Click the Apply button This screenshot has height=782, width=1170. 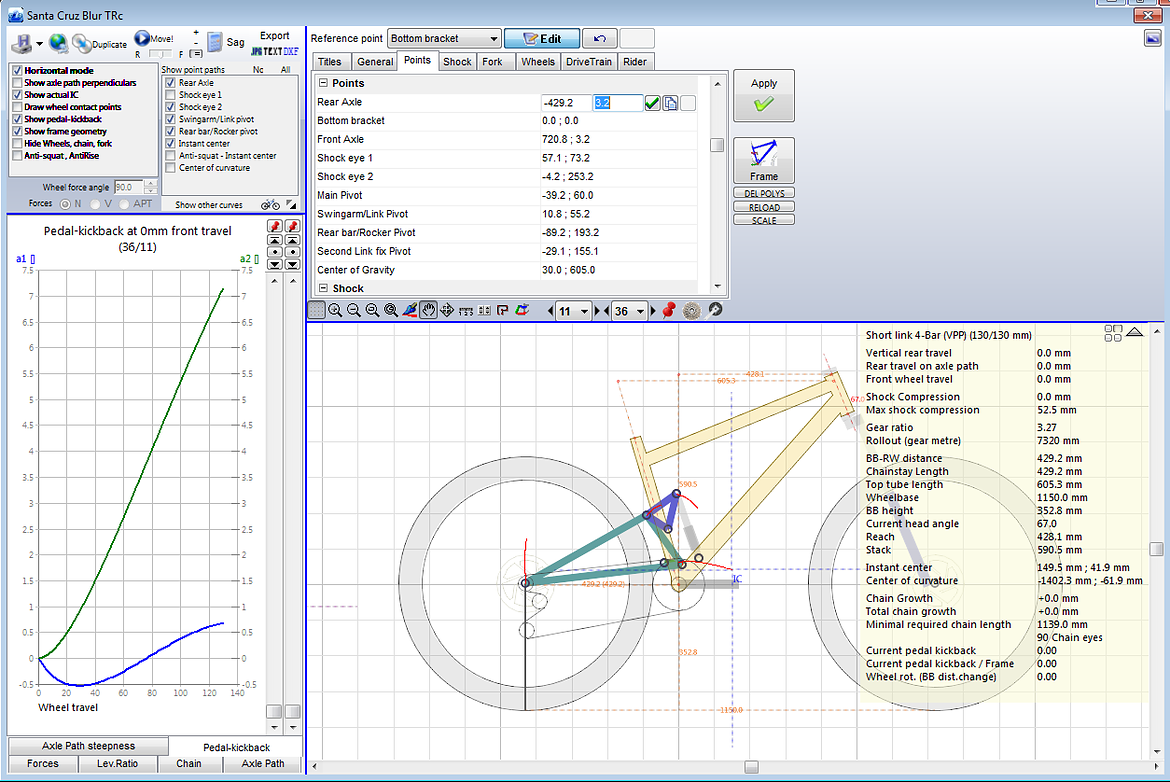(x=763, y=96)
